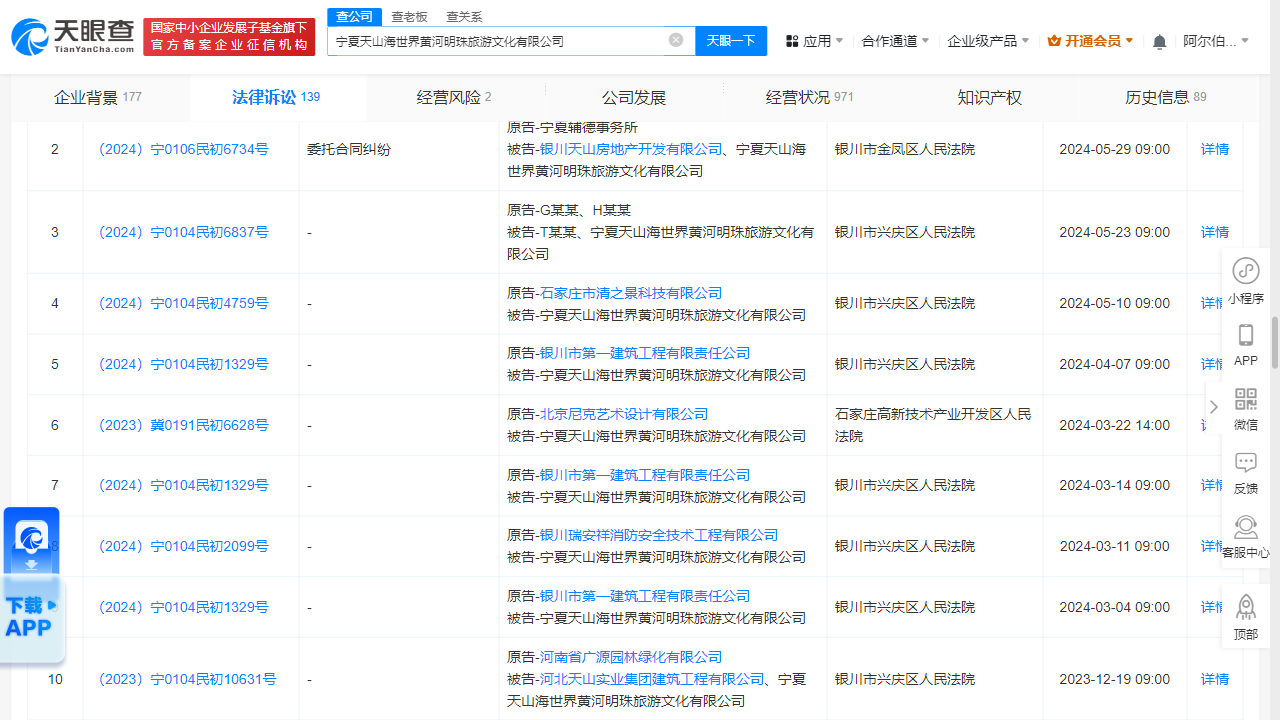Open the 经营状况 tab
The width and height of the screenshot is (1280, 720).
pos(810,97)
